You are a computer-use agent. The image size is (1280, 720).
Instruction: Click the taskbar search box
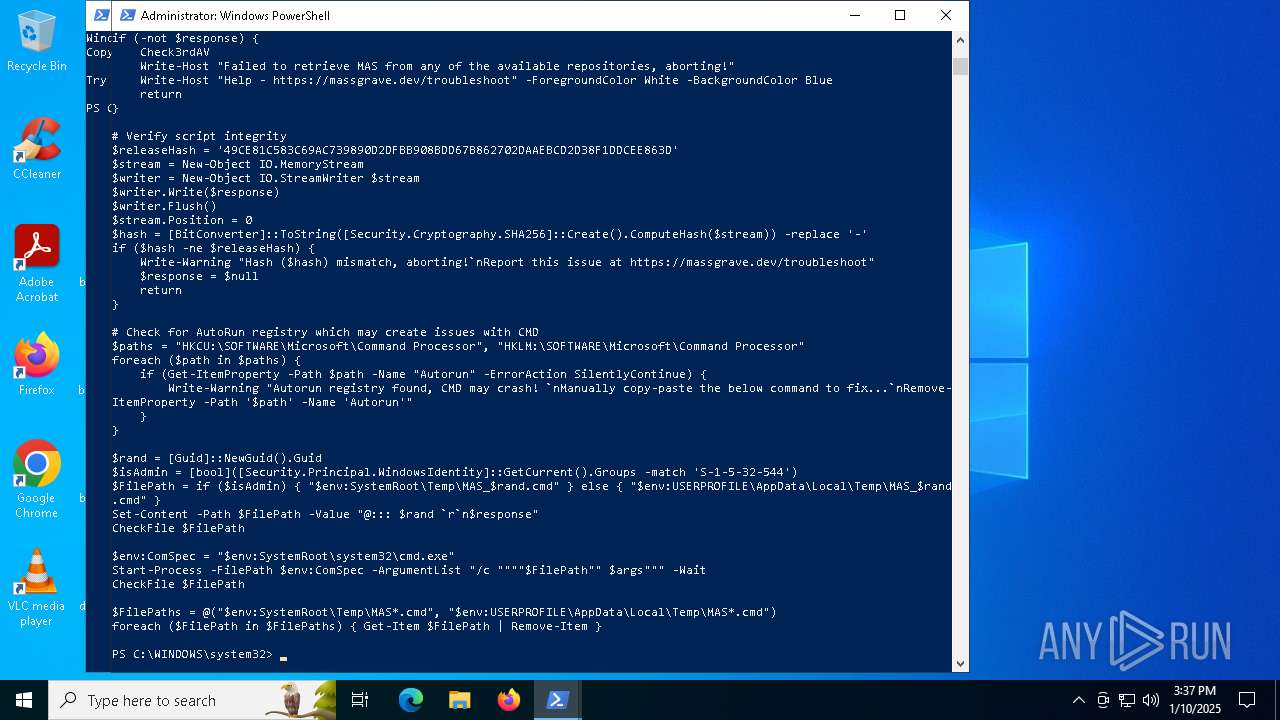tap(192, 700)
